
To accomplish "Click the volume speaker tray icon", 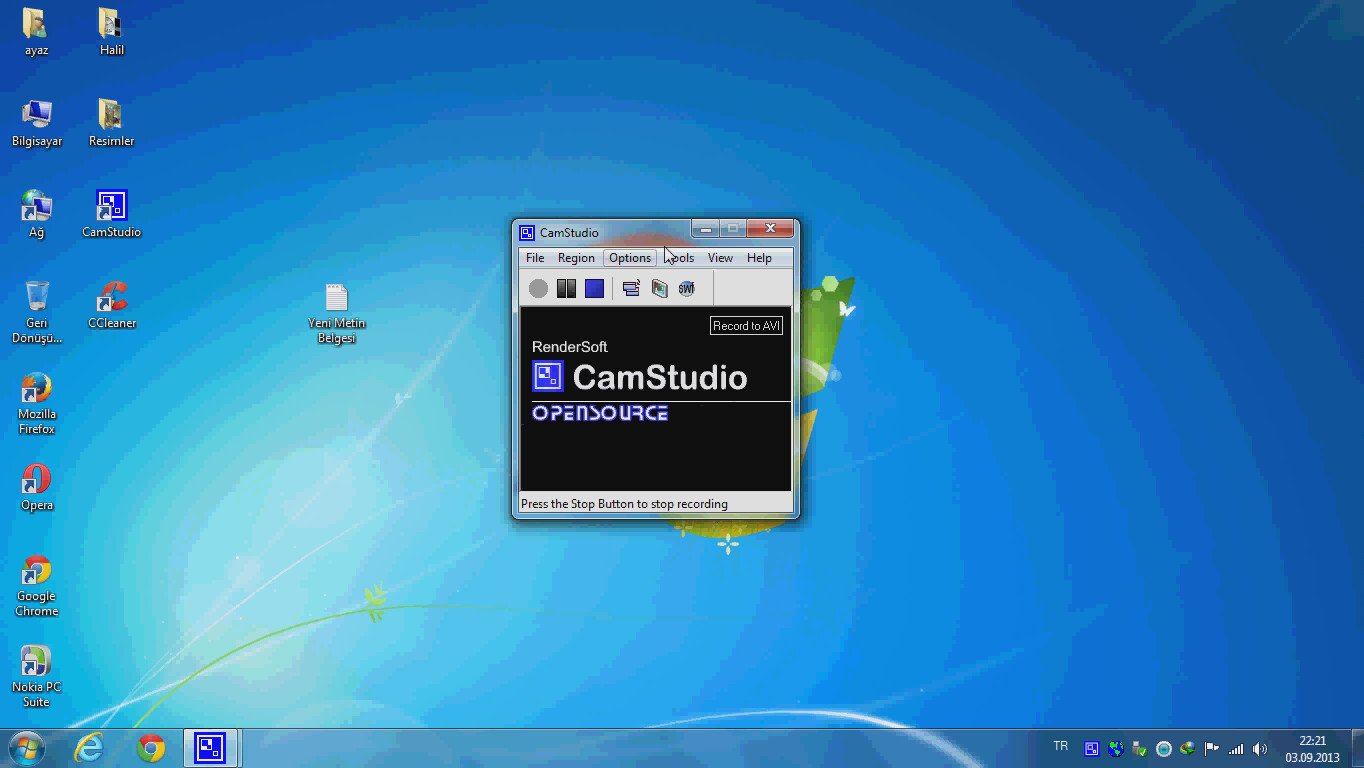I will (x=1260, y=748).
